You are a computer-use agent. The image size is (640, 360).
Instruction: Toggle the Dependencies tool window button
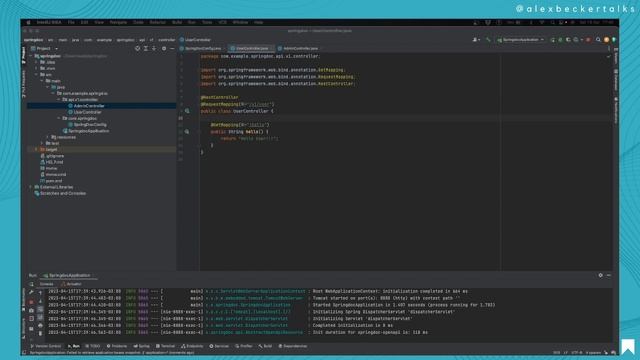tap(293, 346)
